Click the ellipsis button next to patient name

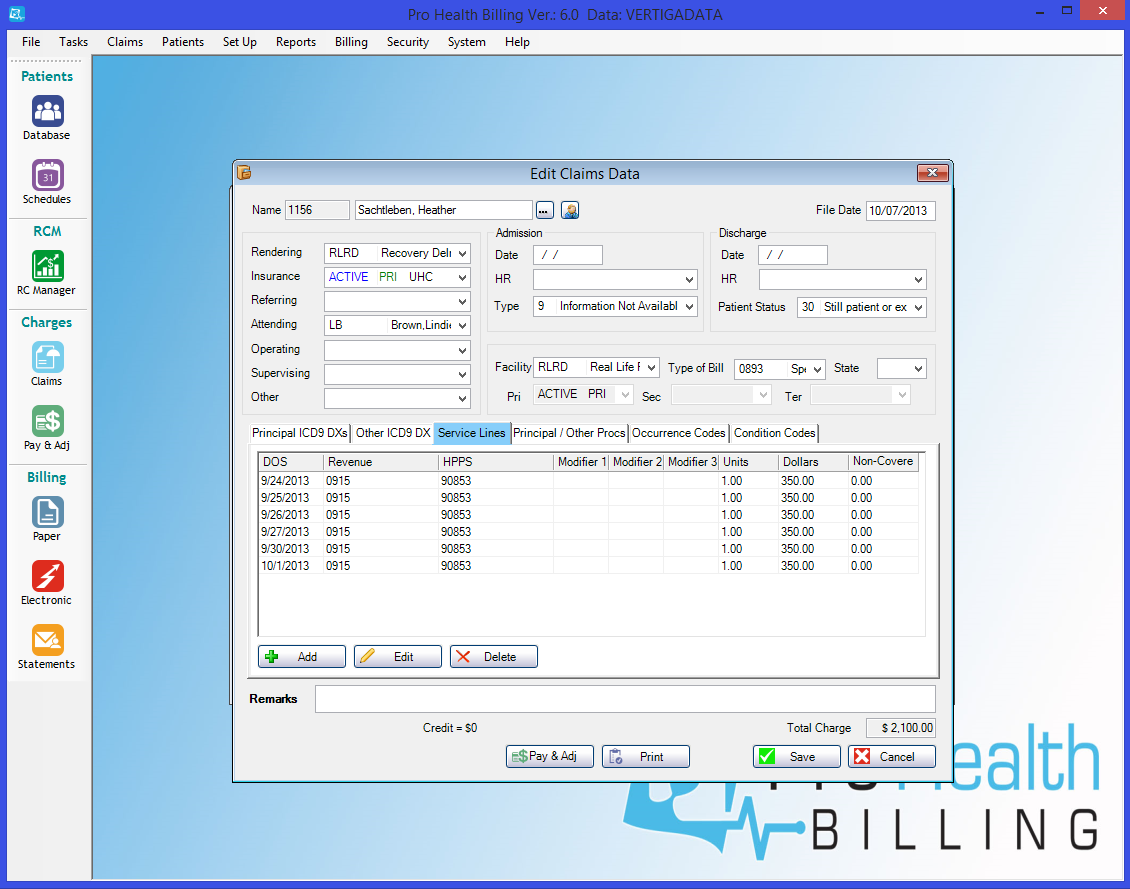[543, 210]
